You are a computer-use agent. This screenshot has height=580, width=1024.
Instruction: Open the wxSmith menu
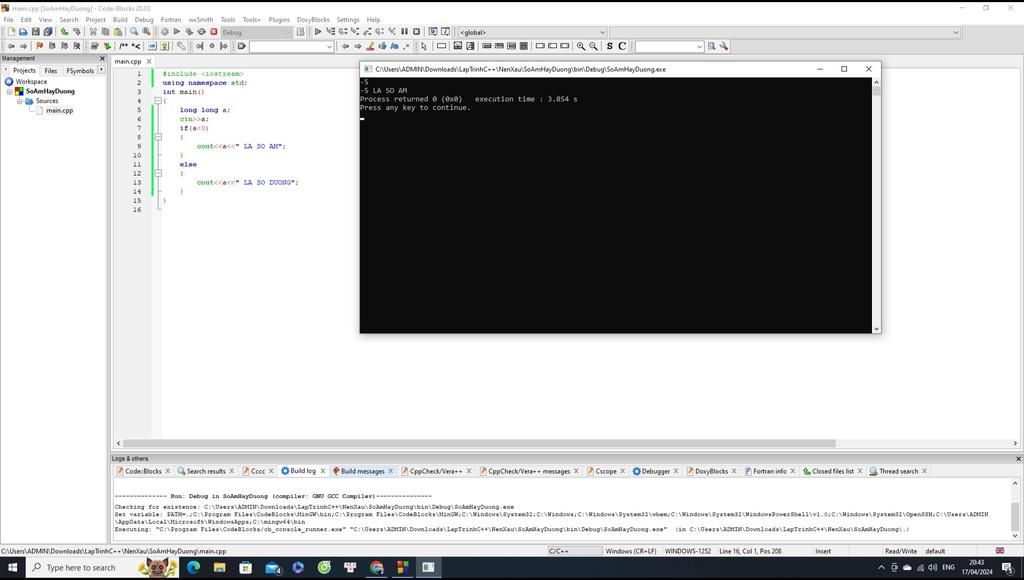click(200, 20)
